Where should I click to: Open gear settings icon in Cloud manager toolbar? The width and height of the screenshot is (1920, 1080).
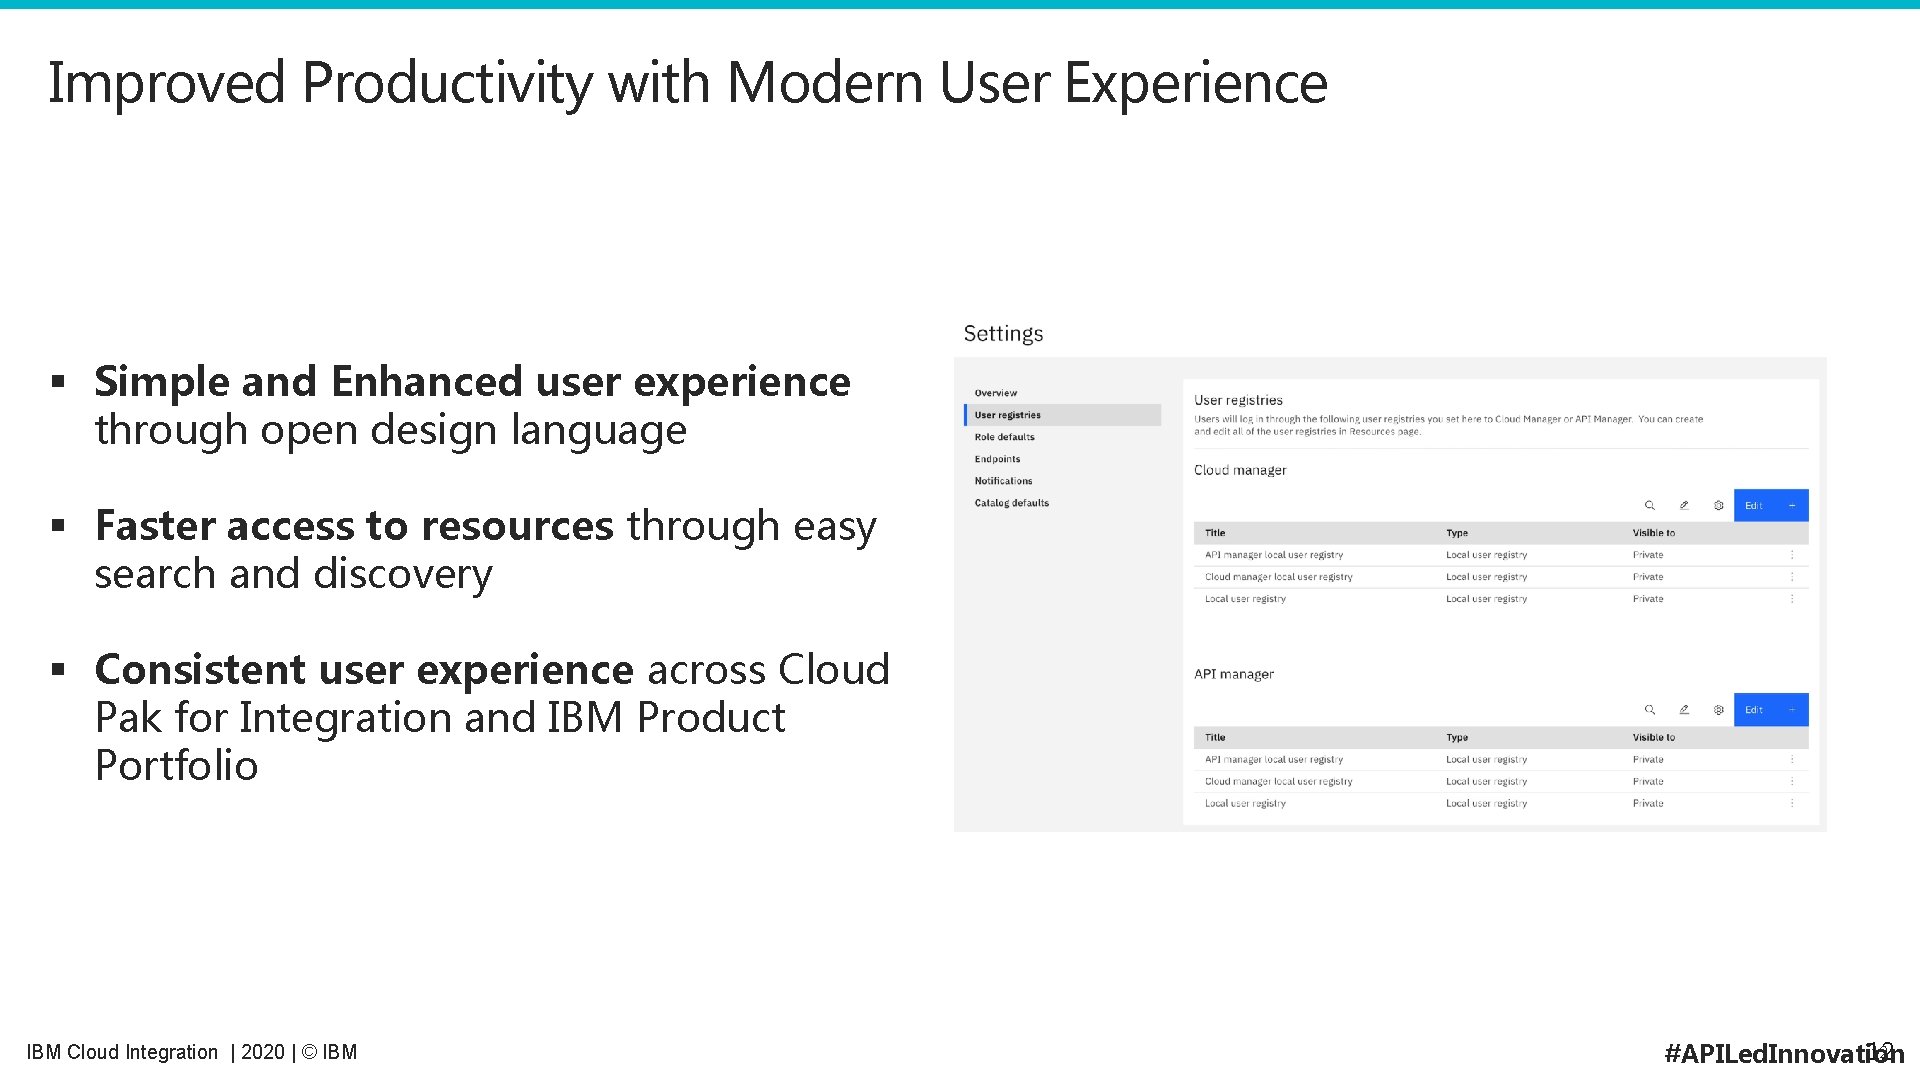1718,506
